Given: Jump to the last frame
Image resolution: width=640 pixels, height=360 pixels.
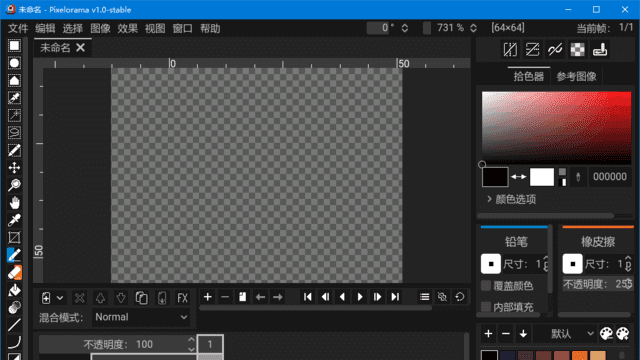Looking at the screenshot, I should click(395, 297).
